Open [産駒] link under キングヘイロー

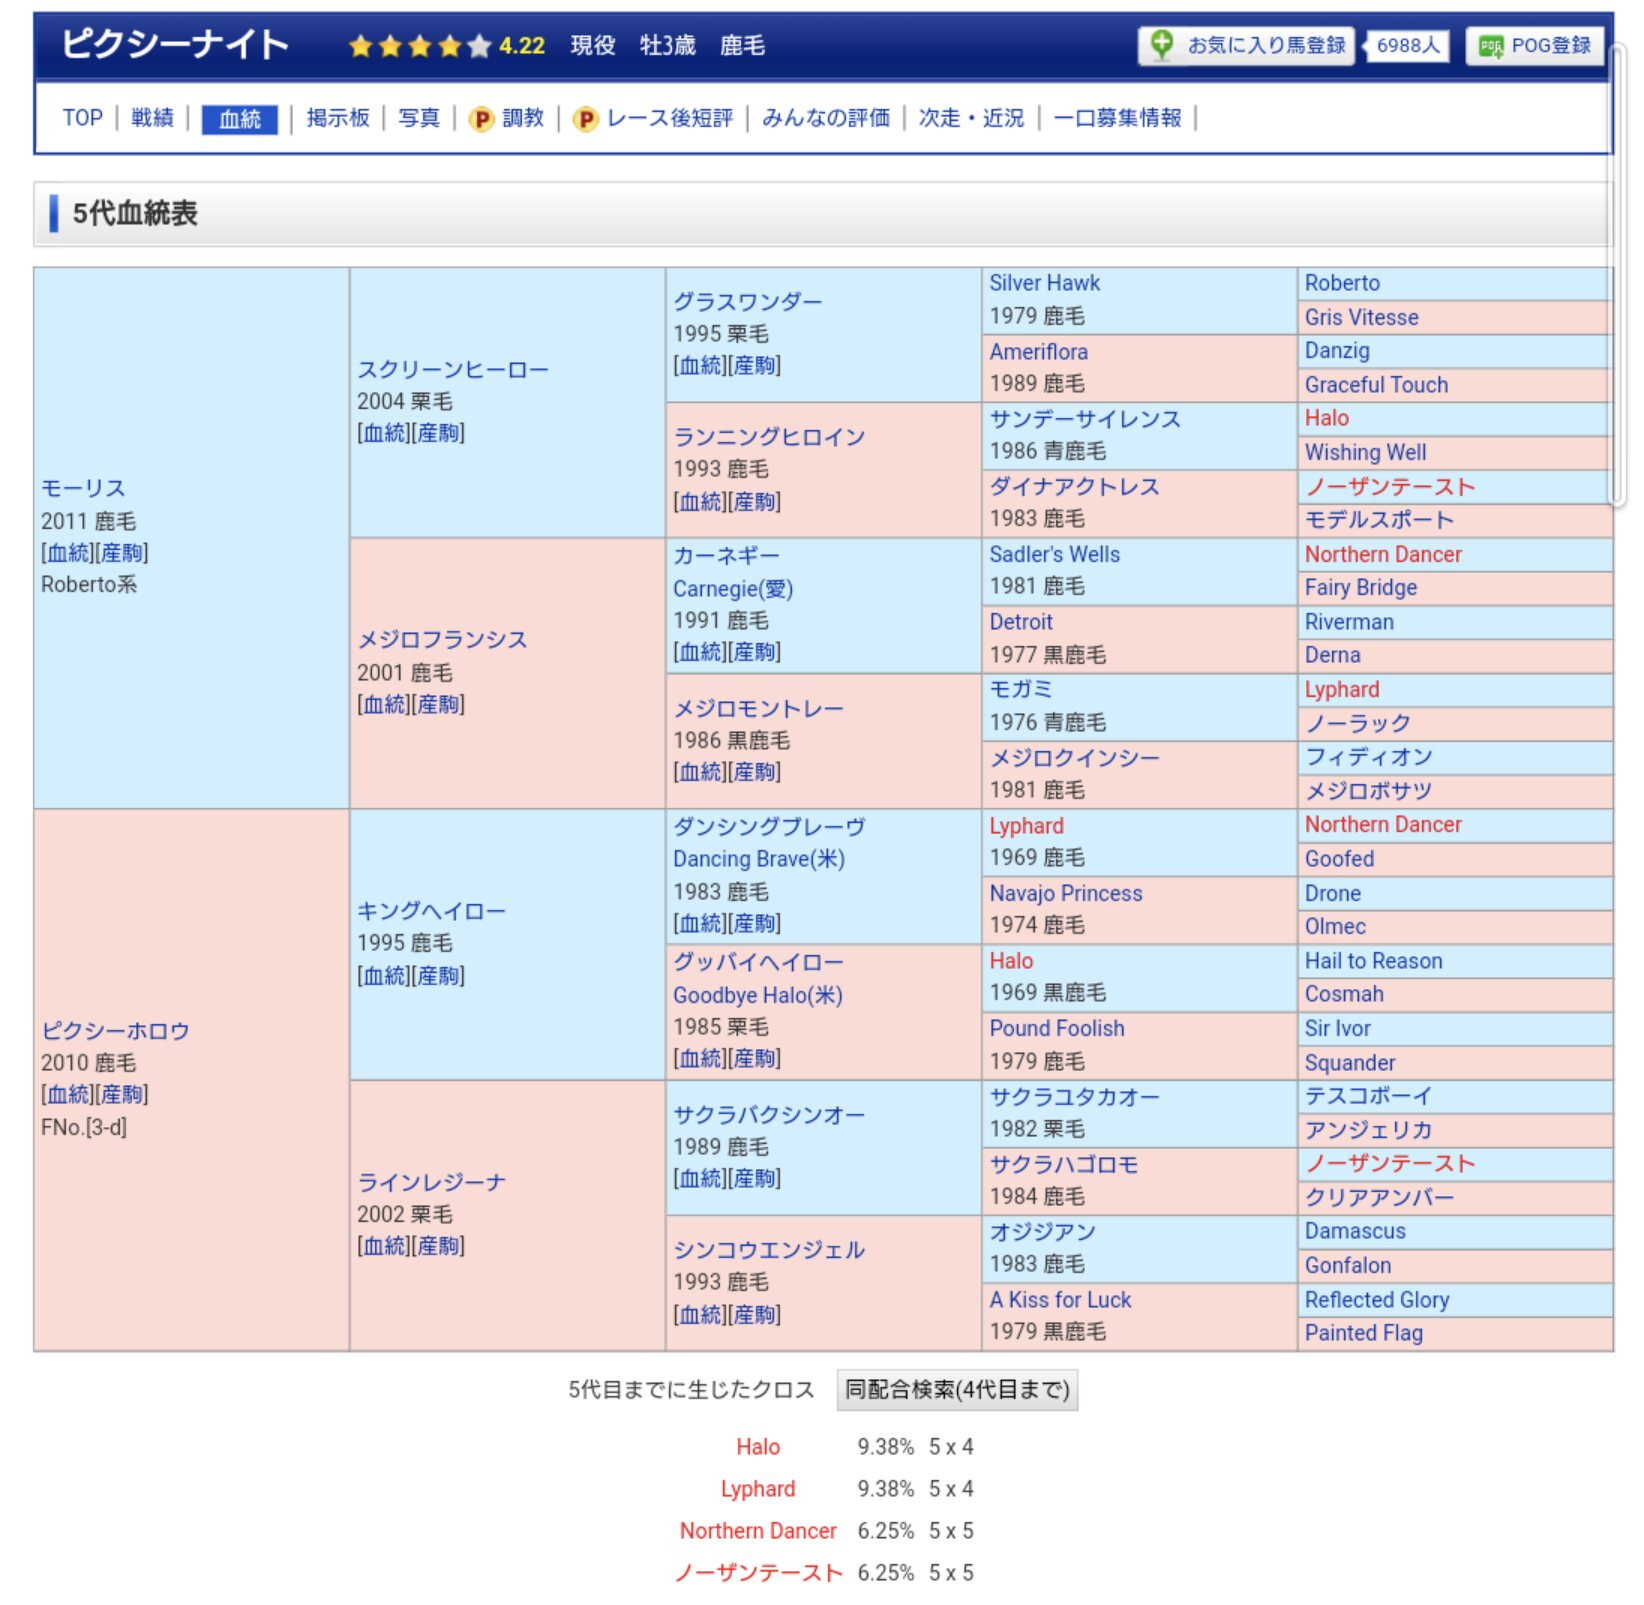[438, 976]
